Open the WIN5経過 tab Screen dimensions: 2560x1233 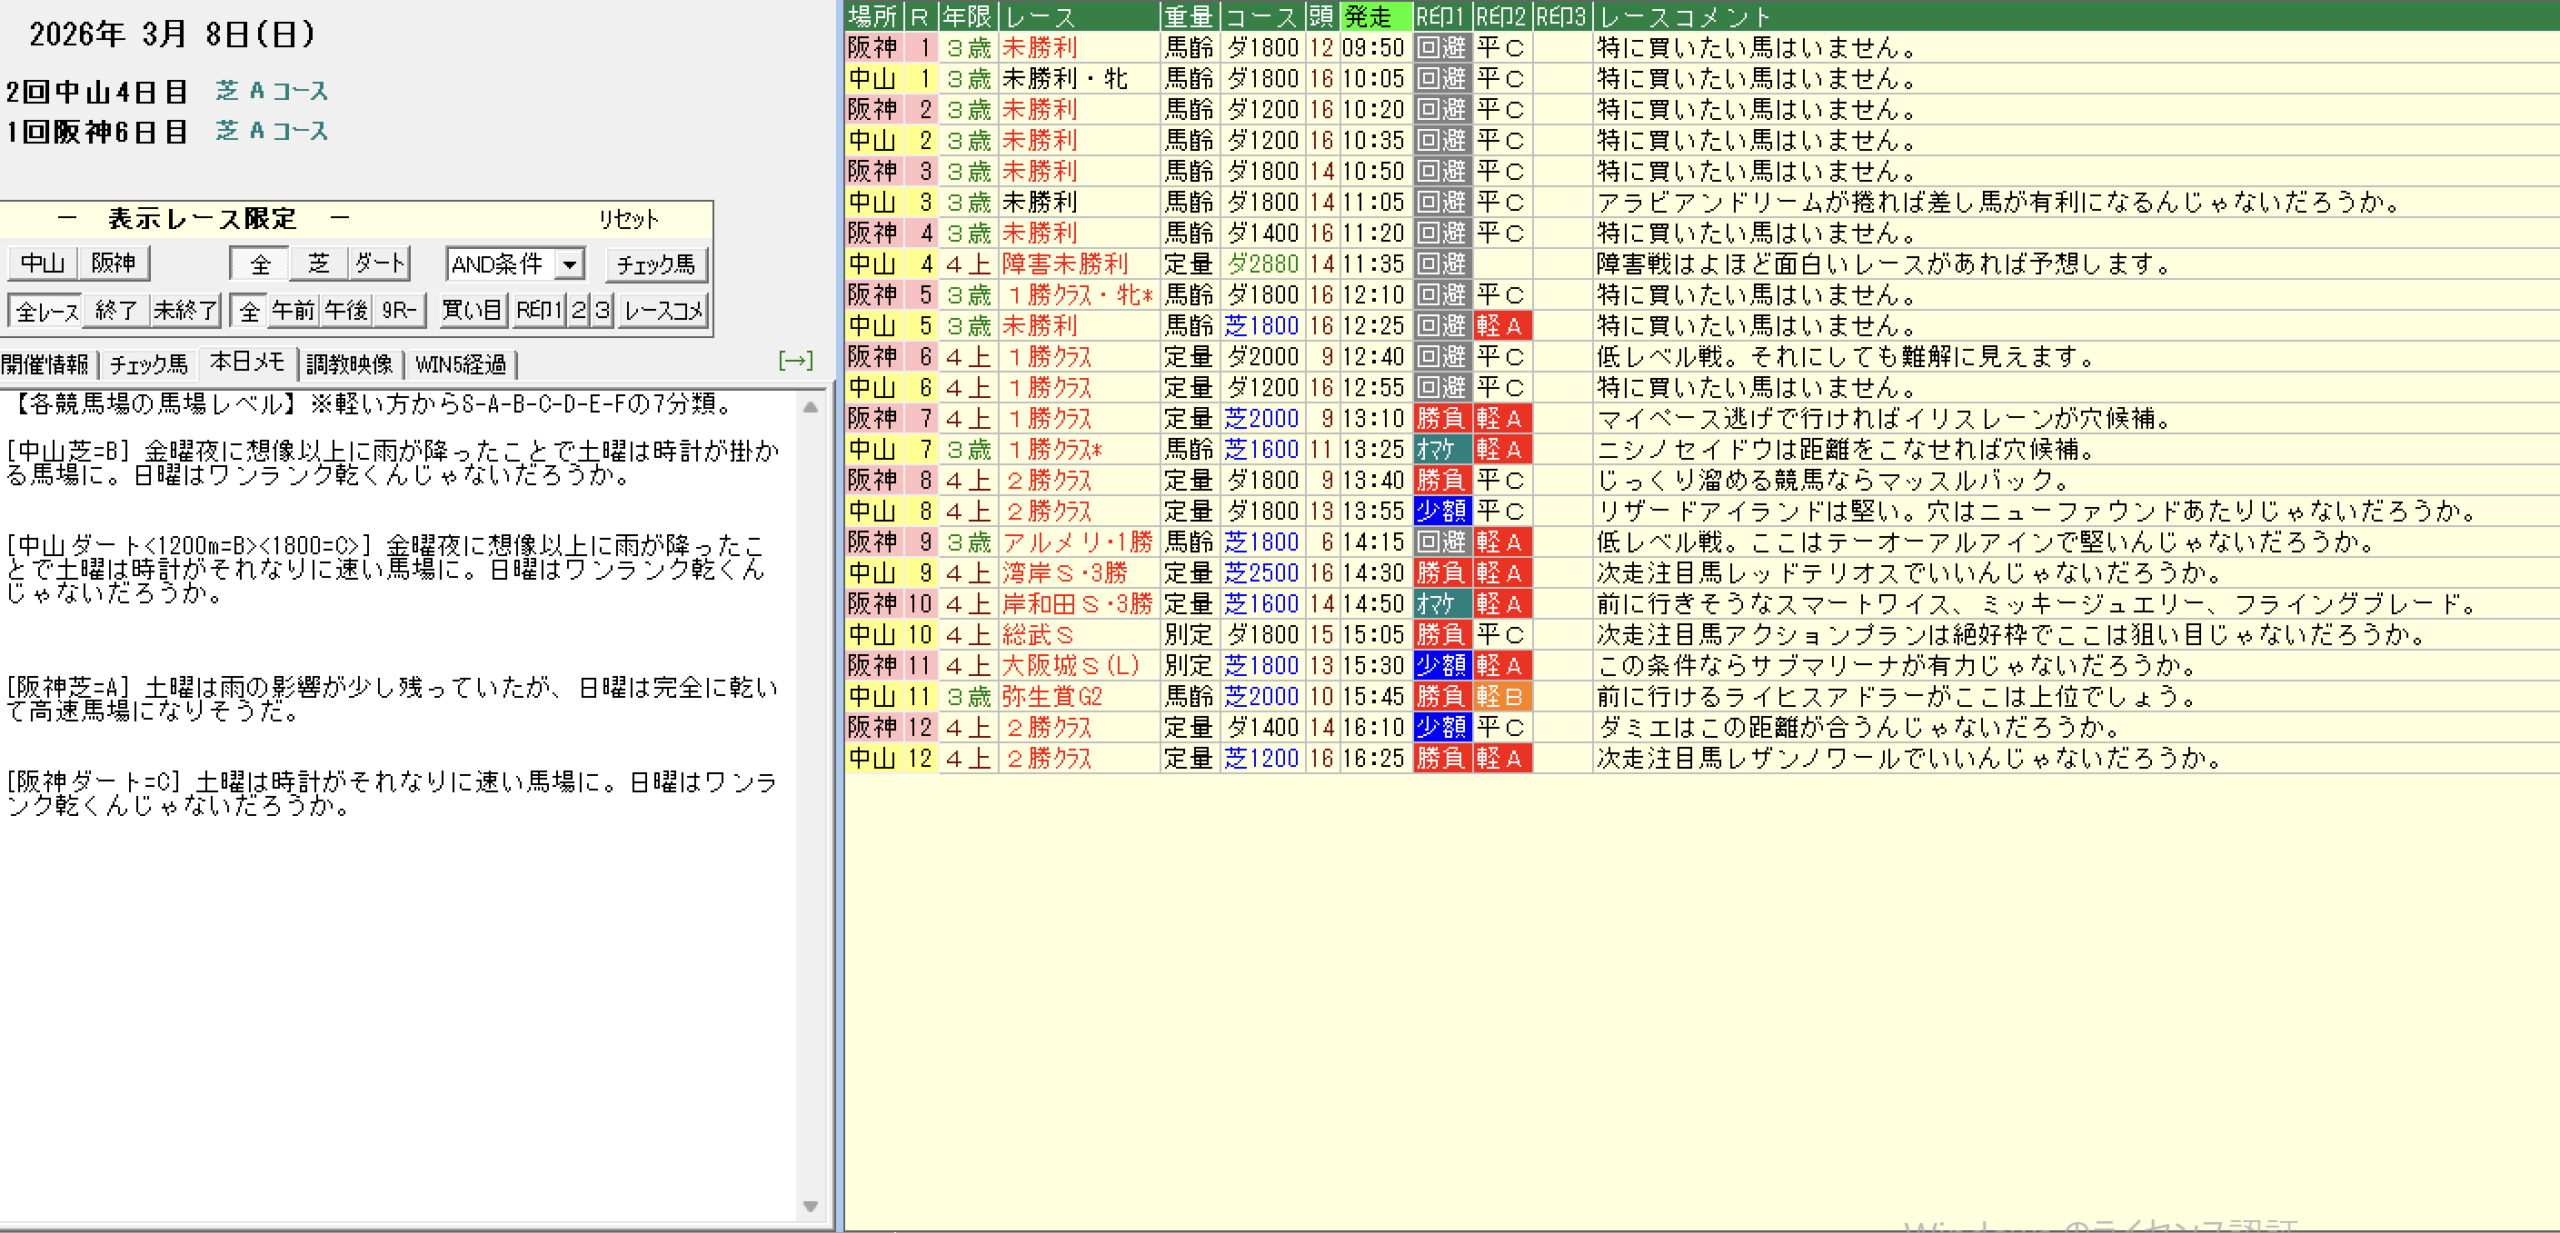tap(461, 364)
